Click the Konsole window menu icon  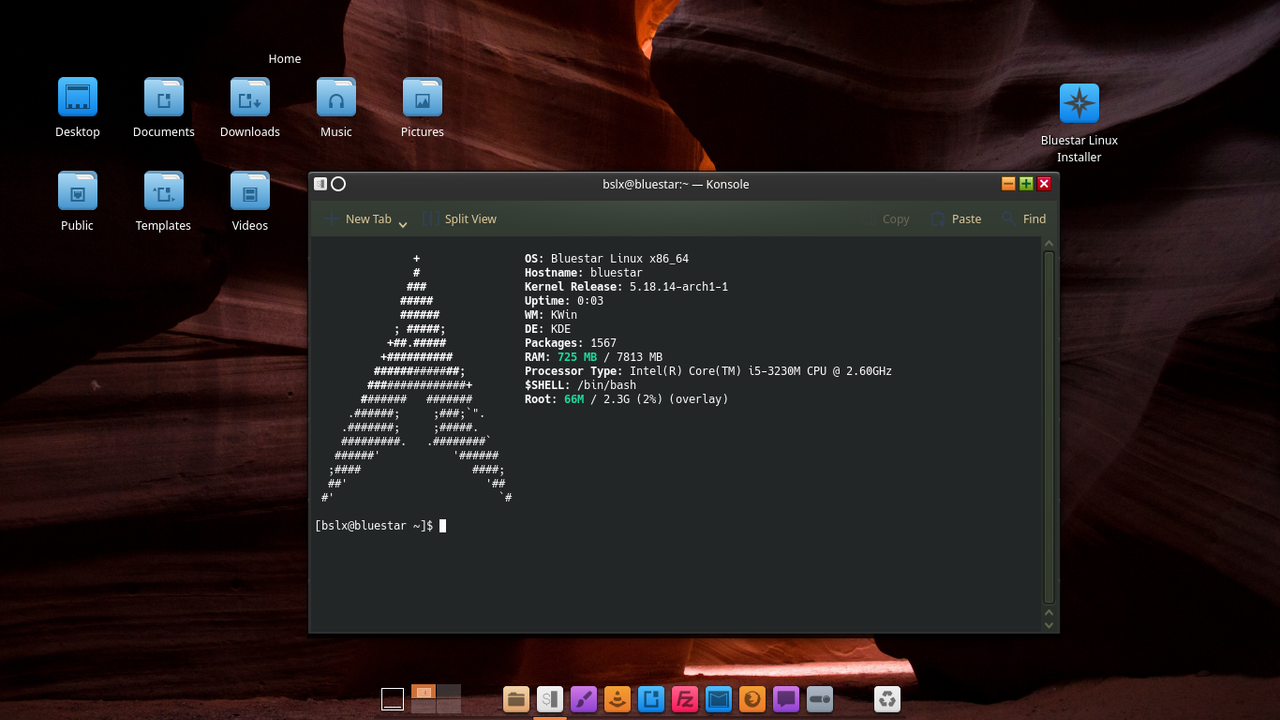point(320,184)
